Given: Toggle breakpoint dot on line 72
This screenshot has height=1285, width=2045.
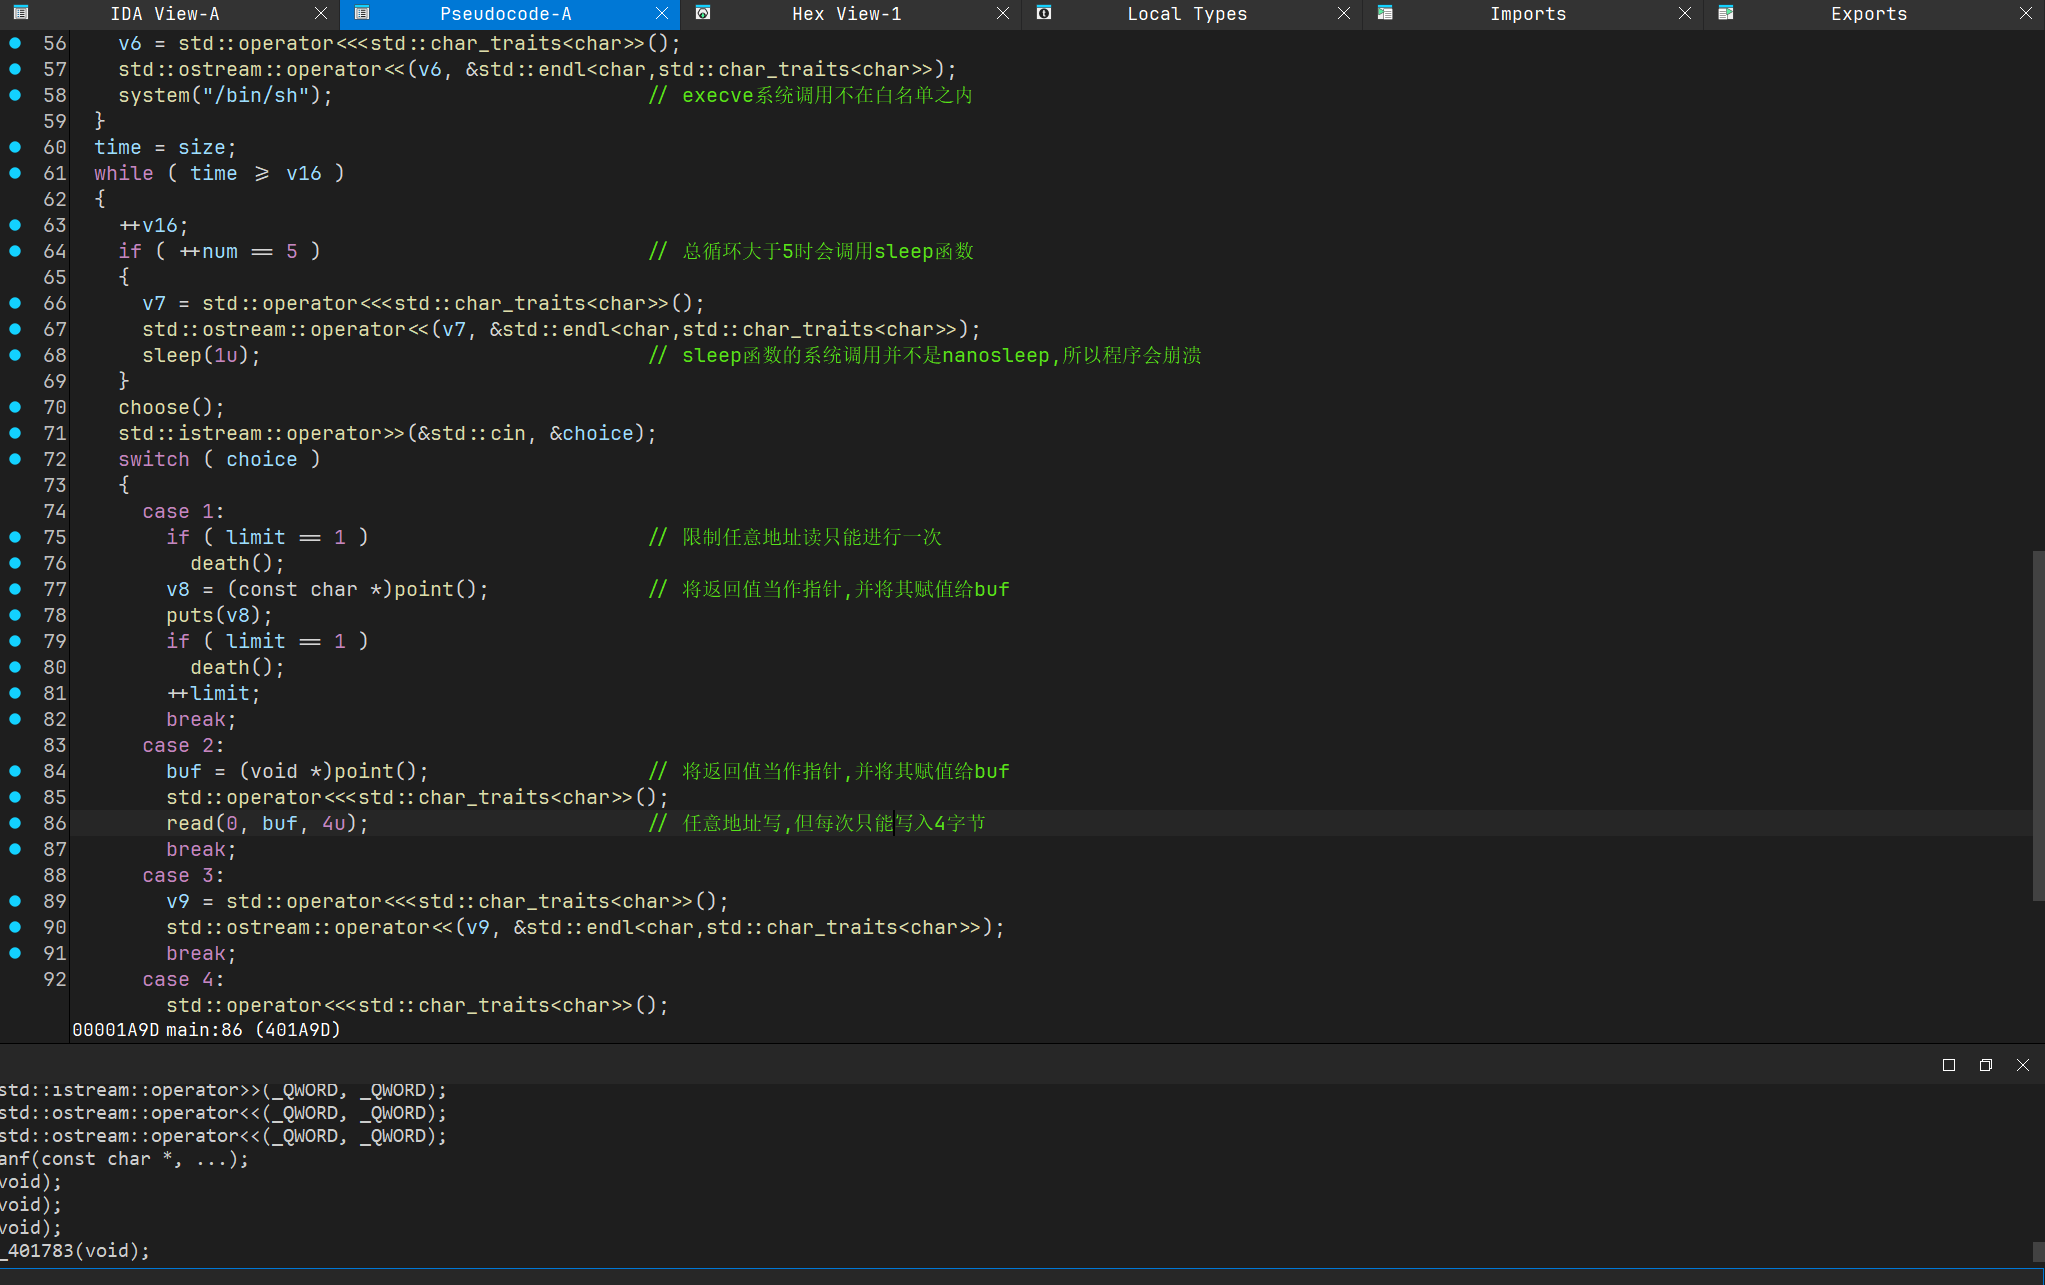Looking at the screenshot, I should 15,459.
